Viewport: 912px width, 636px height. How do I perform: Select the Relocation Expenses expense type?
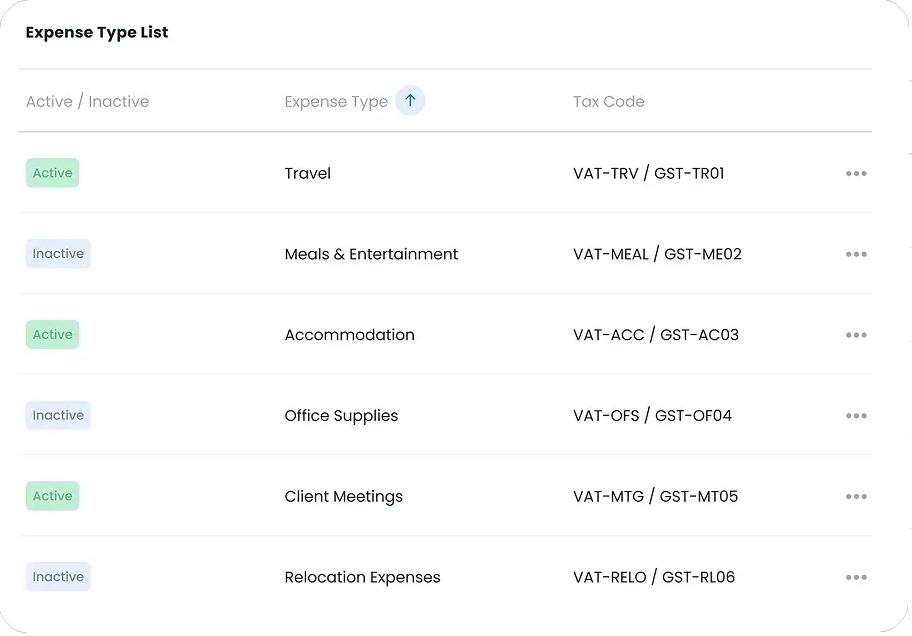tap(362, 577)
